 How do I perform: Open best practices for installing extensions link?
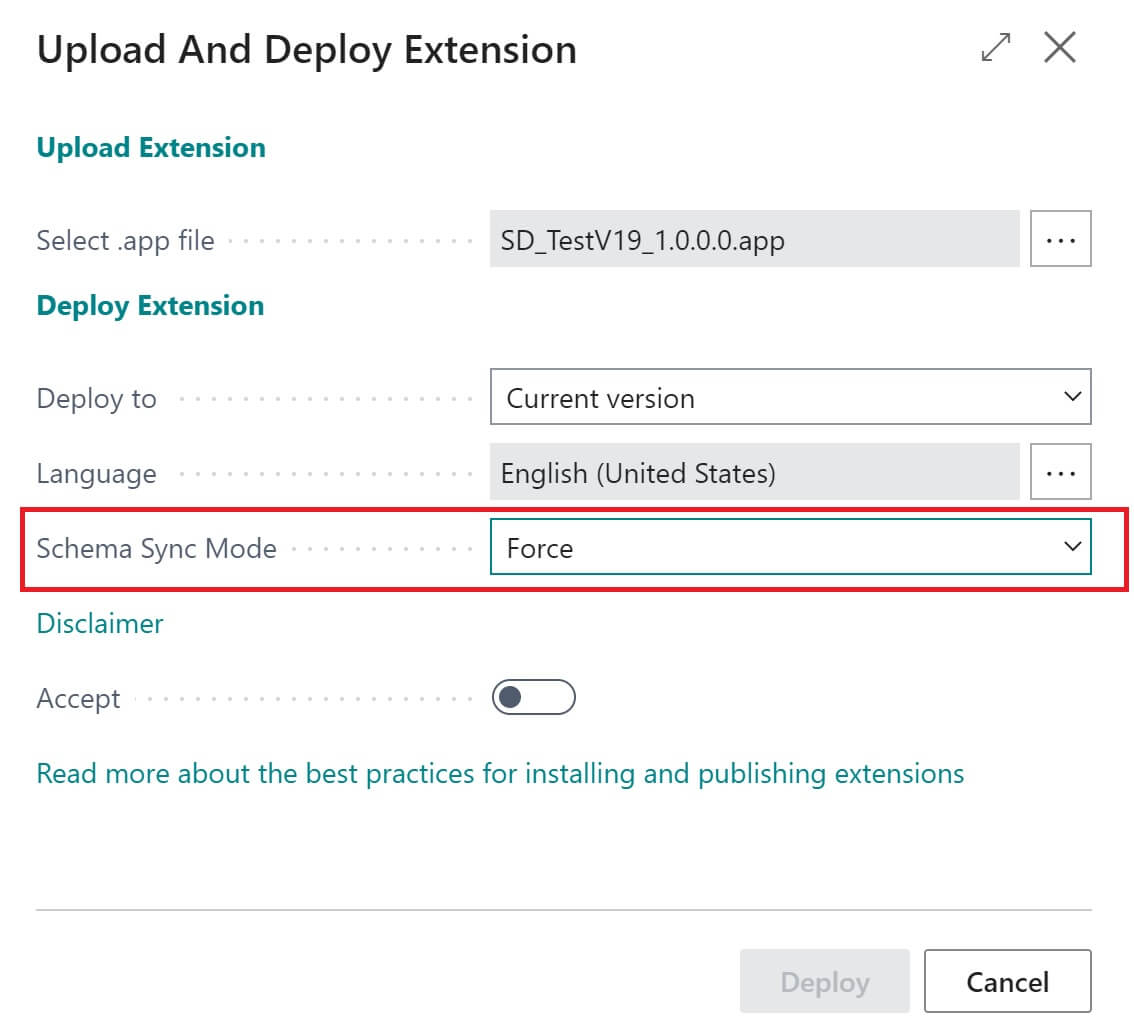click(x=500, y=774)
